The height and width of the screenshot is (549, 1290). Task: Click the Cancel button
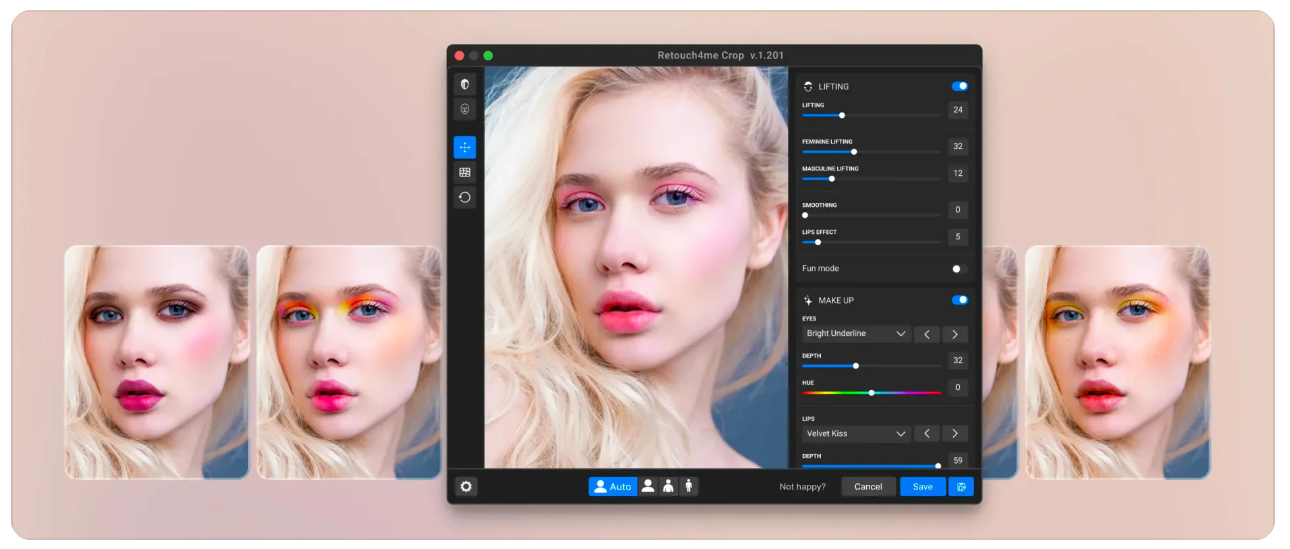click(868, 487)
